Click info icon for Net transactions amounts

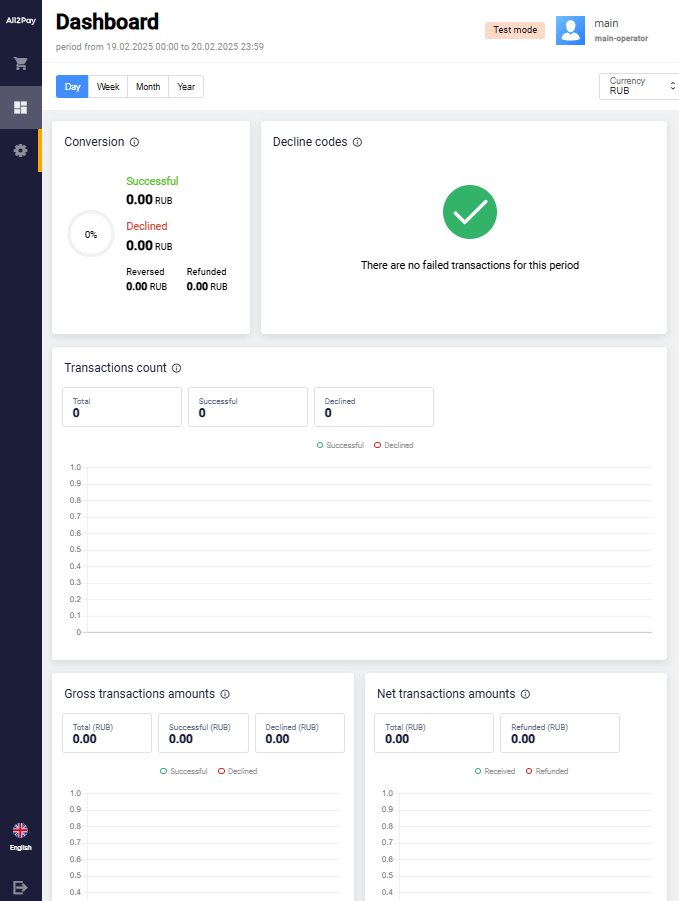coord(525,694)
